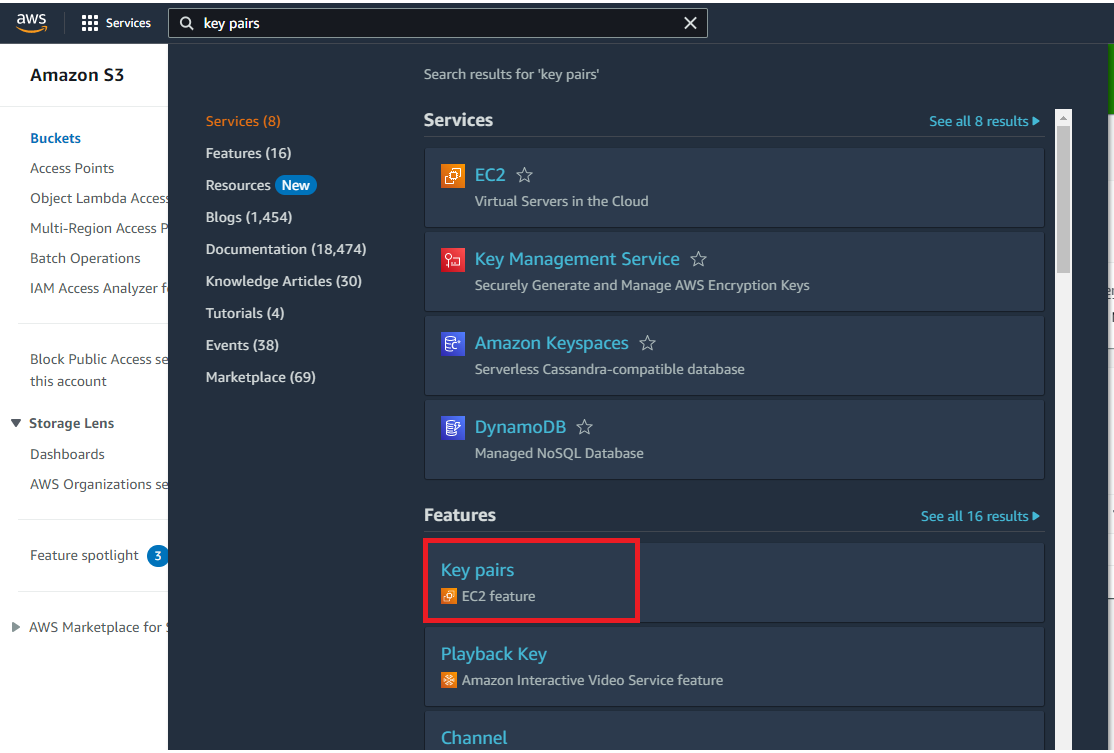Collapse the Storage Lens section

(16, 423)
